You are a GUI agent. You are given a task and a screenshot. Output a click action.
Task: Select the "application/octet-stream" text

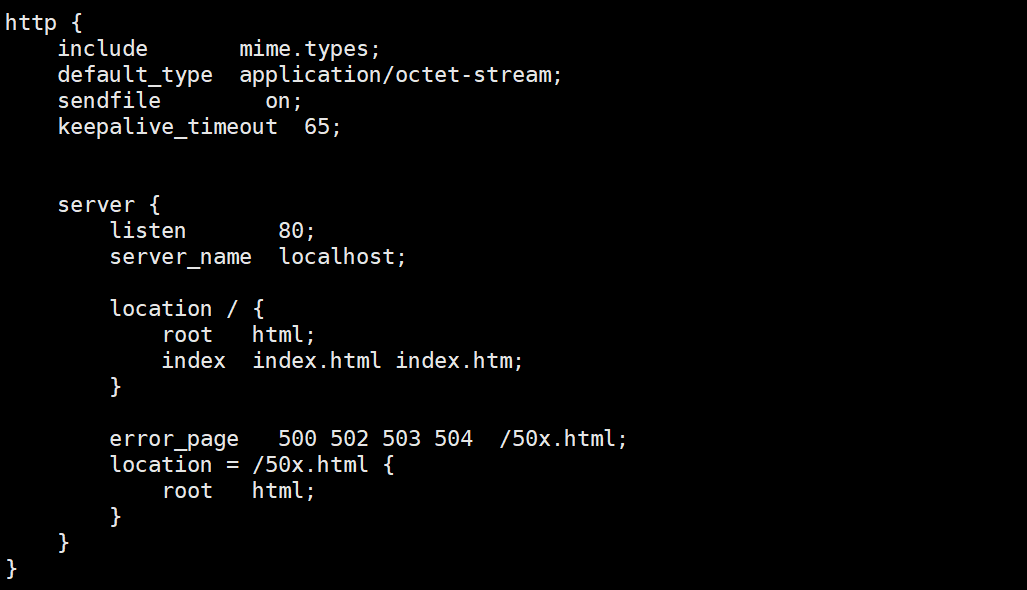[x=396, y=75]
